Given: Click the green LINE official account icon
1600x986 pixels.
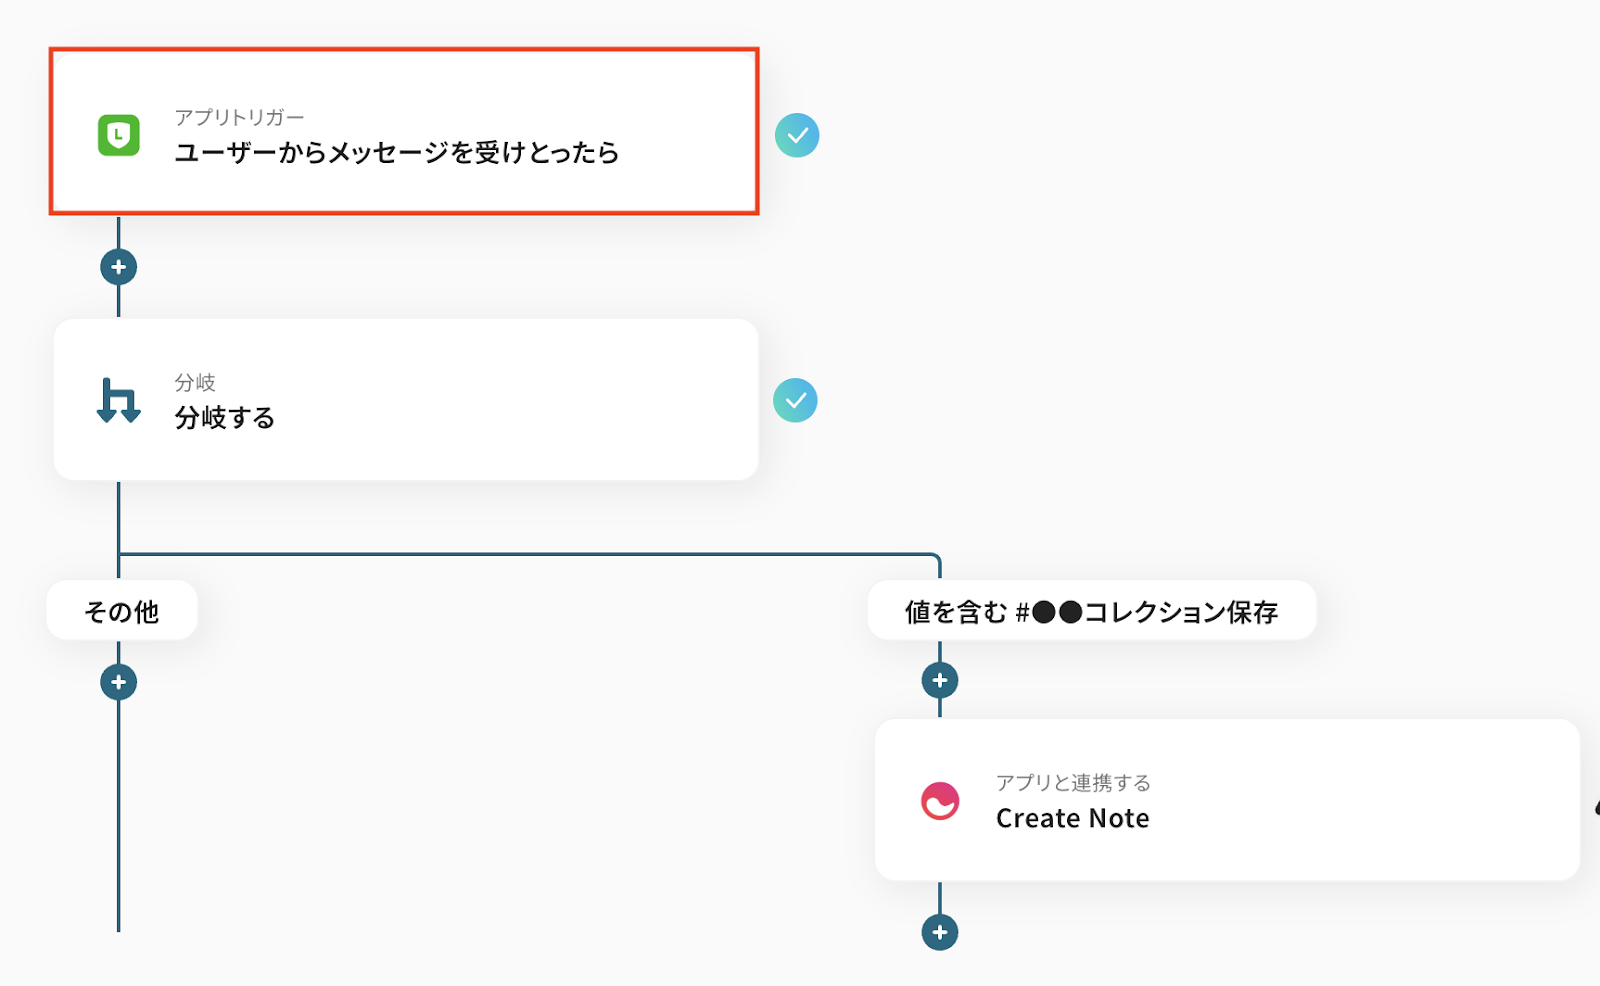Looking at the screenshot, I should point(119,135).
